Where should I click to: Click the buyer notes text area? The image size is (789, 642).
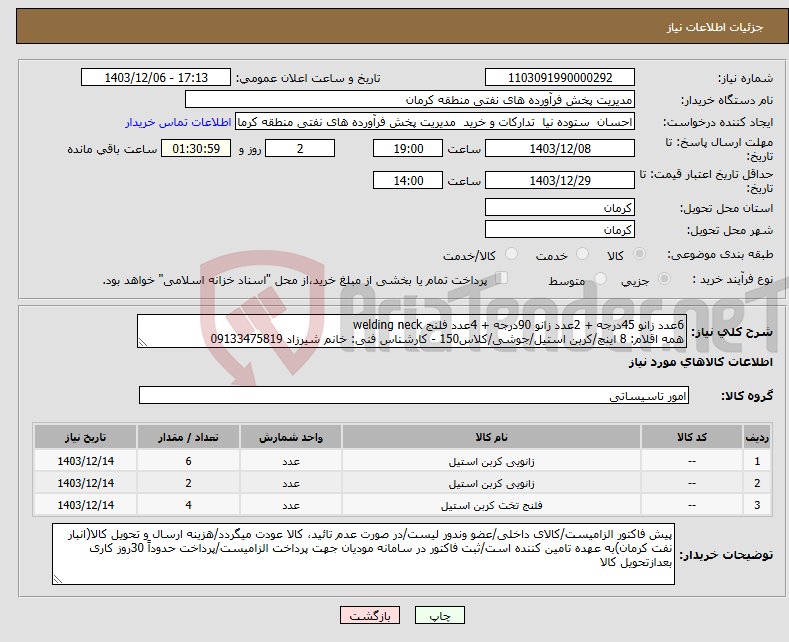(x=363, y=554)
